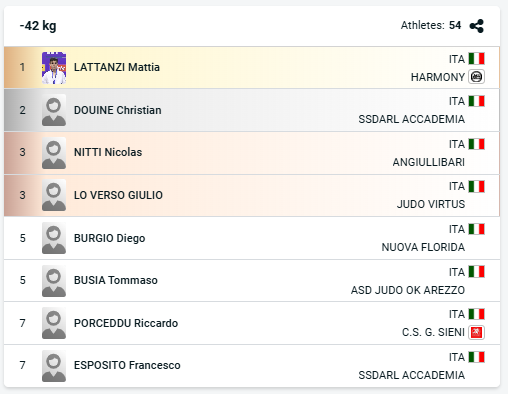This screenshot has height=405, width=514.
Task: Click the NUOVA FLORIDA club label
Action: coord(423,247)
